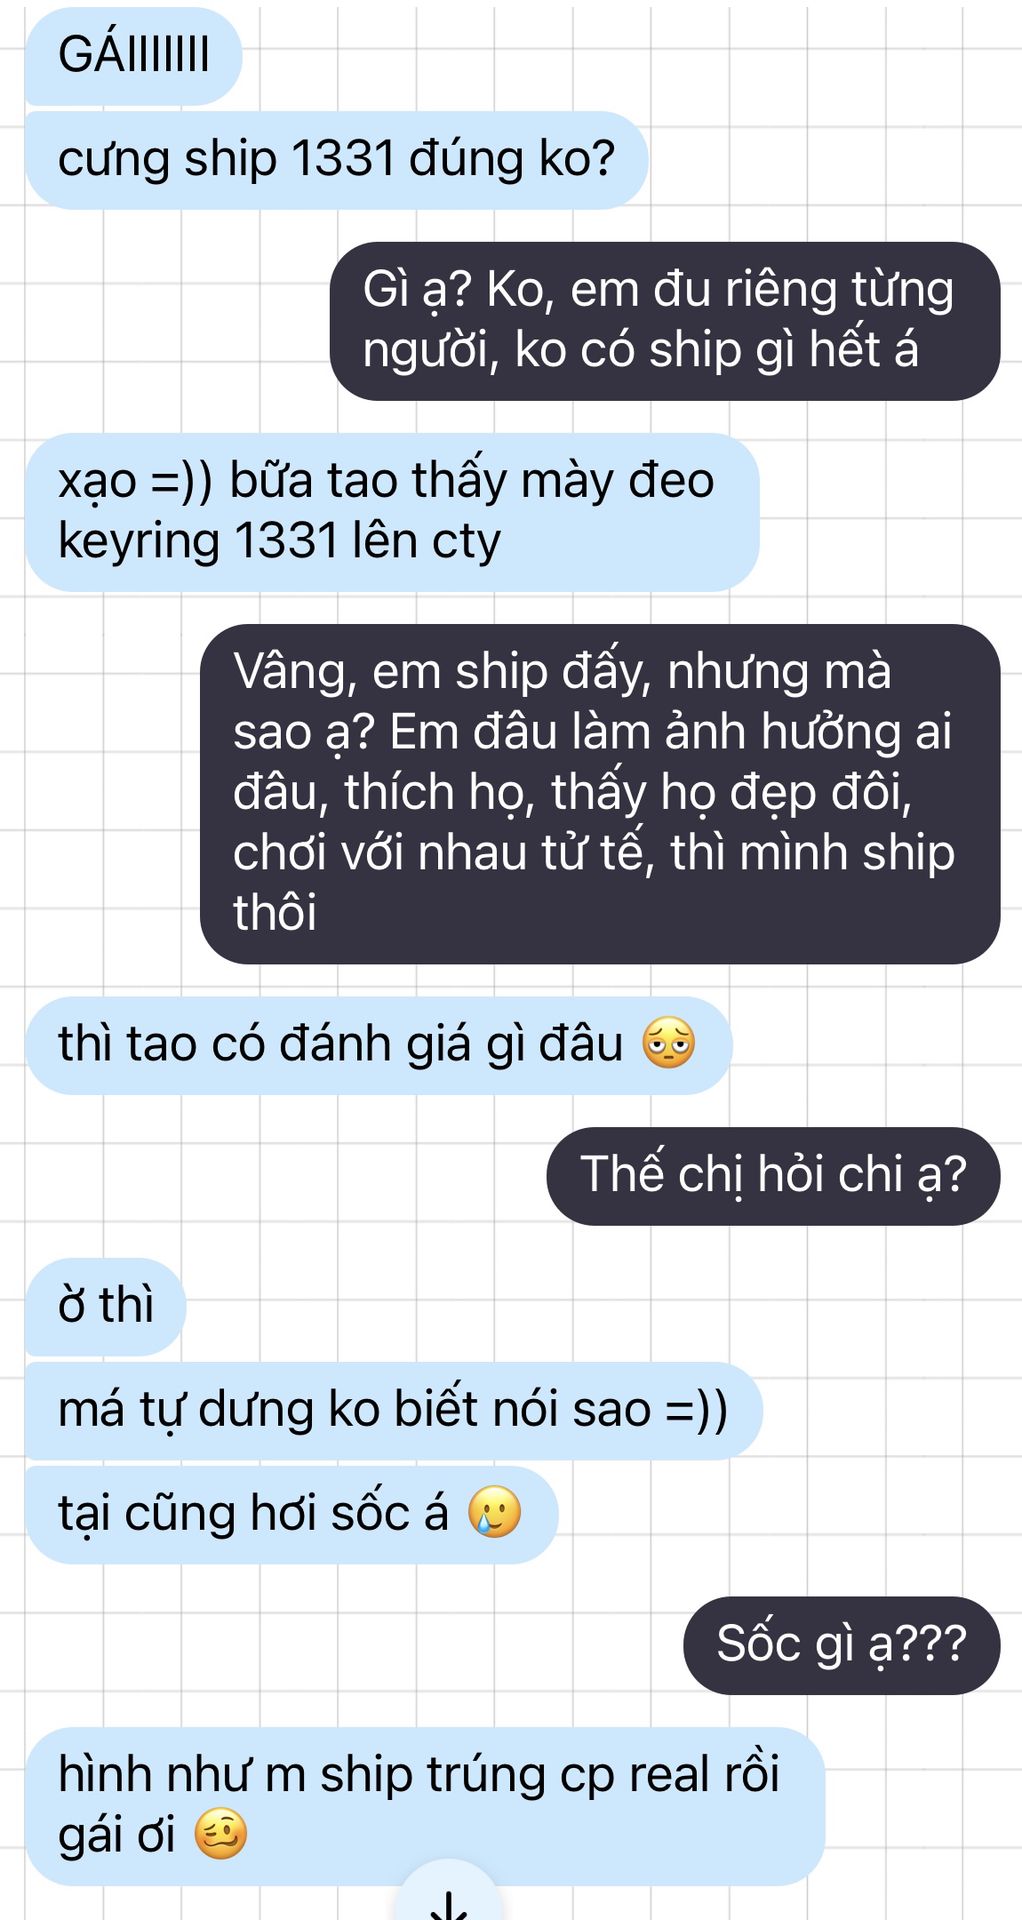
Task: Click the word 'keyring' in the message
Action: coord(139,543)
